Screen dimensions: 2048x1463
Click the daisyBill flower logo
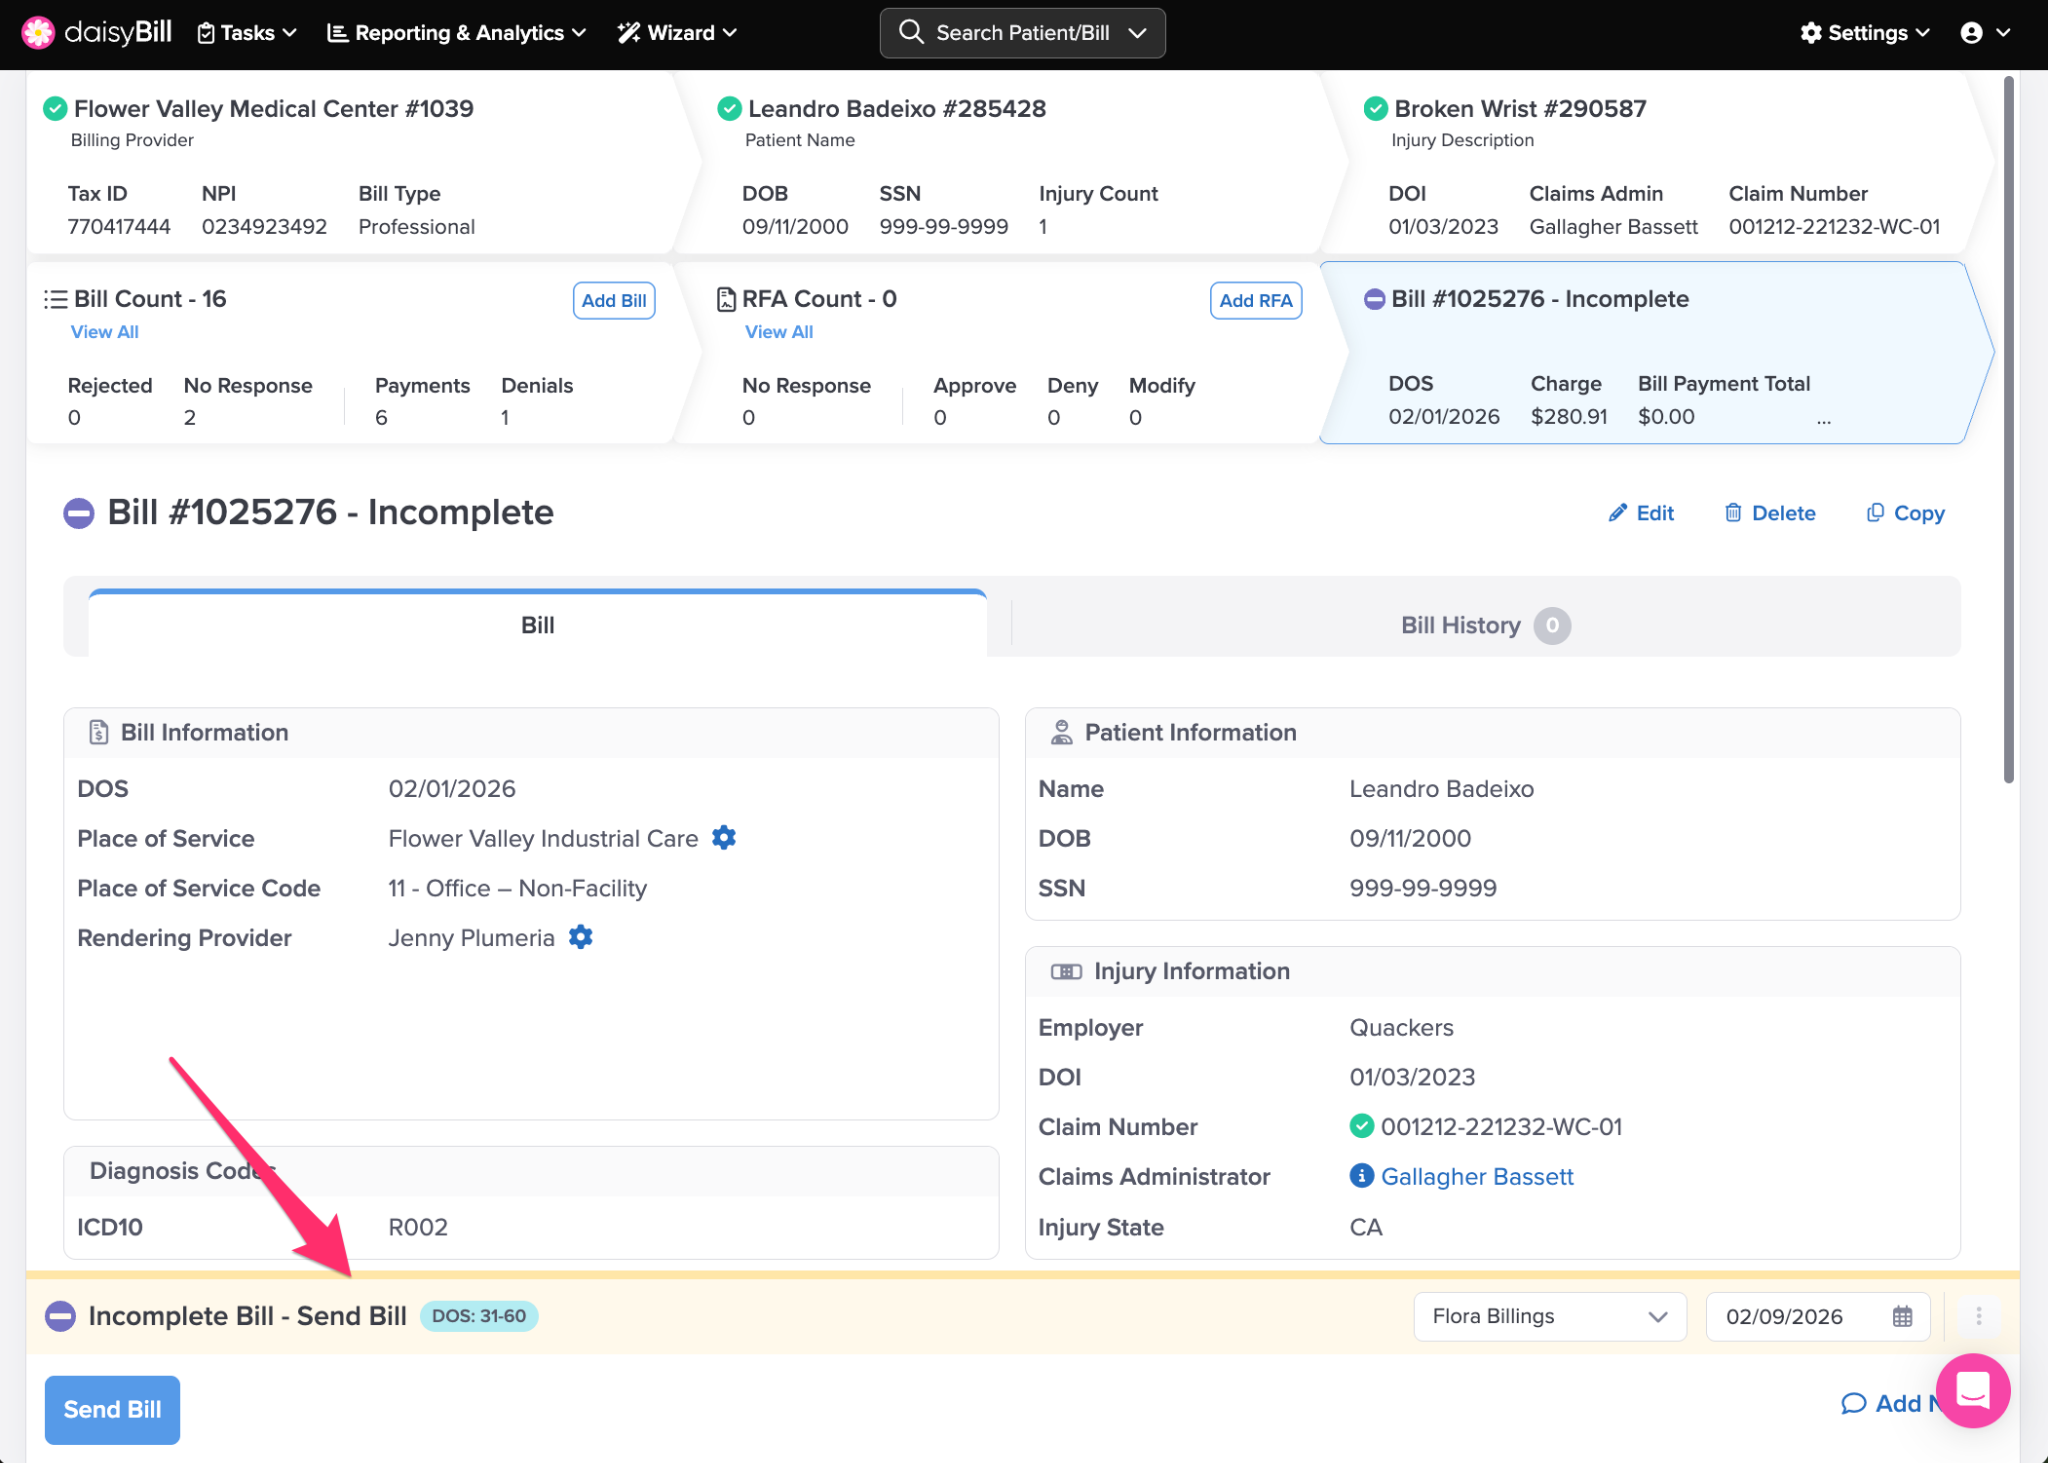(38, 32)
